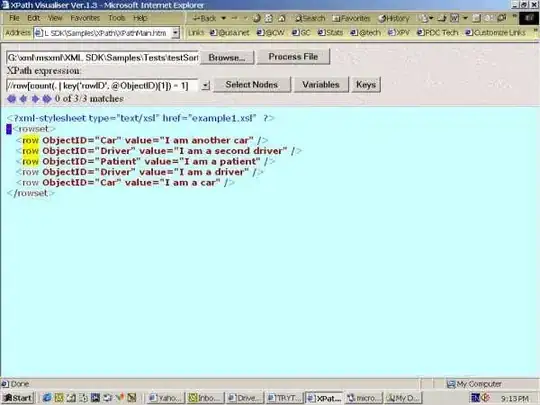
Task: Select highlighted row 'I am a patient'
Action: (145, 162)
